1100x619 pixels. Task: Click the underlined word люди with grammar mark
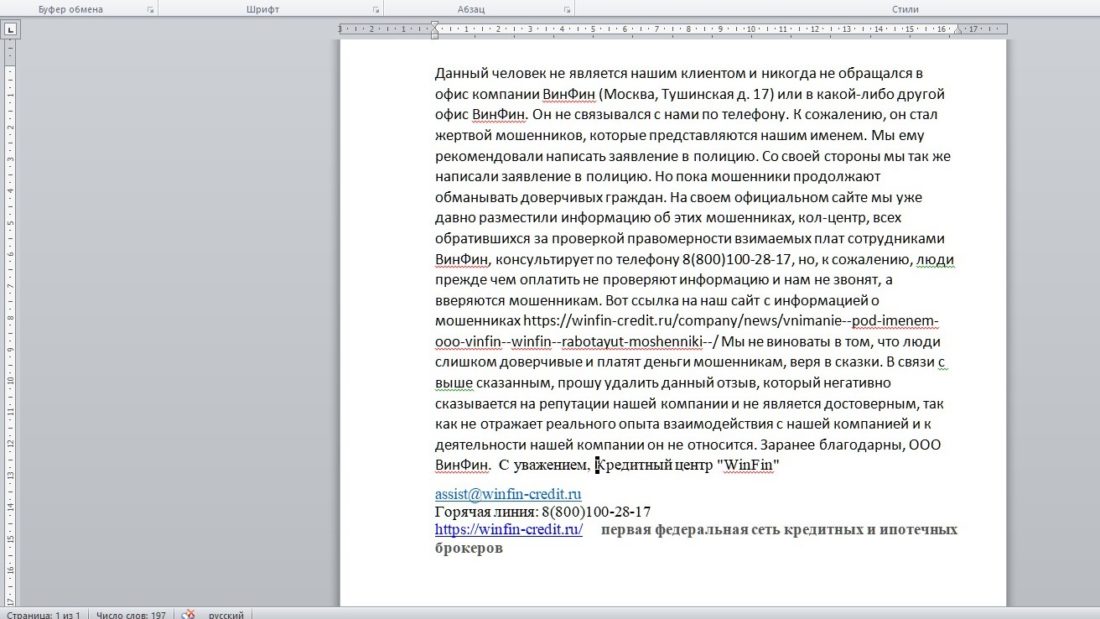pos(935,260)
